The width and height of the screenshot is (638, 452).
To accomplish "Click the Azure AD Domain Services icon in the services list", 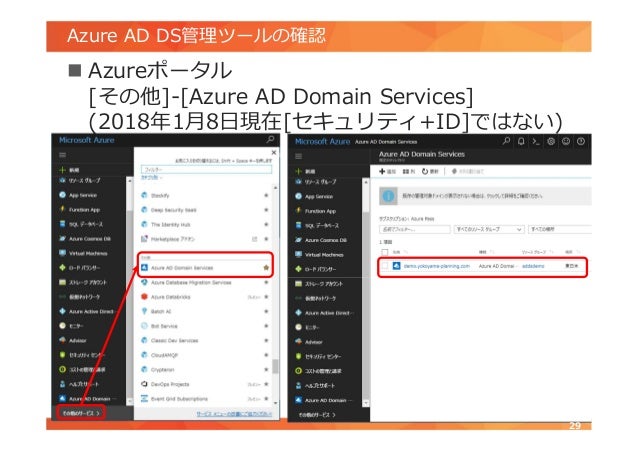I will 144,267.
